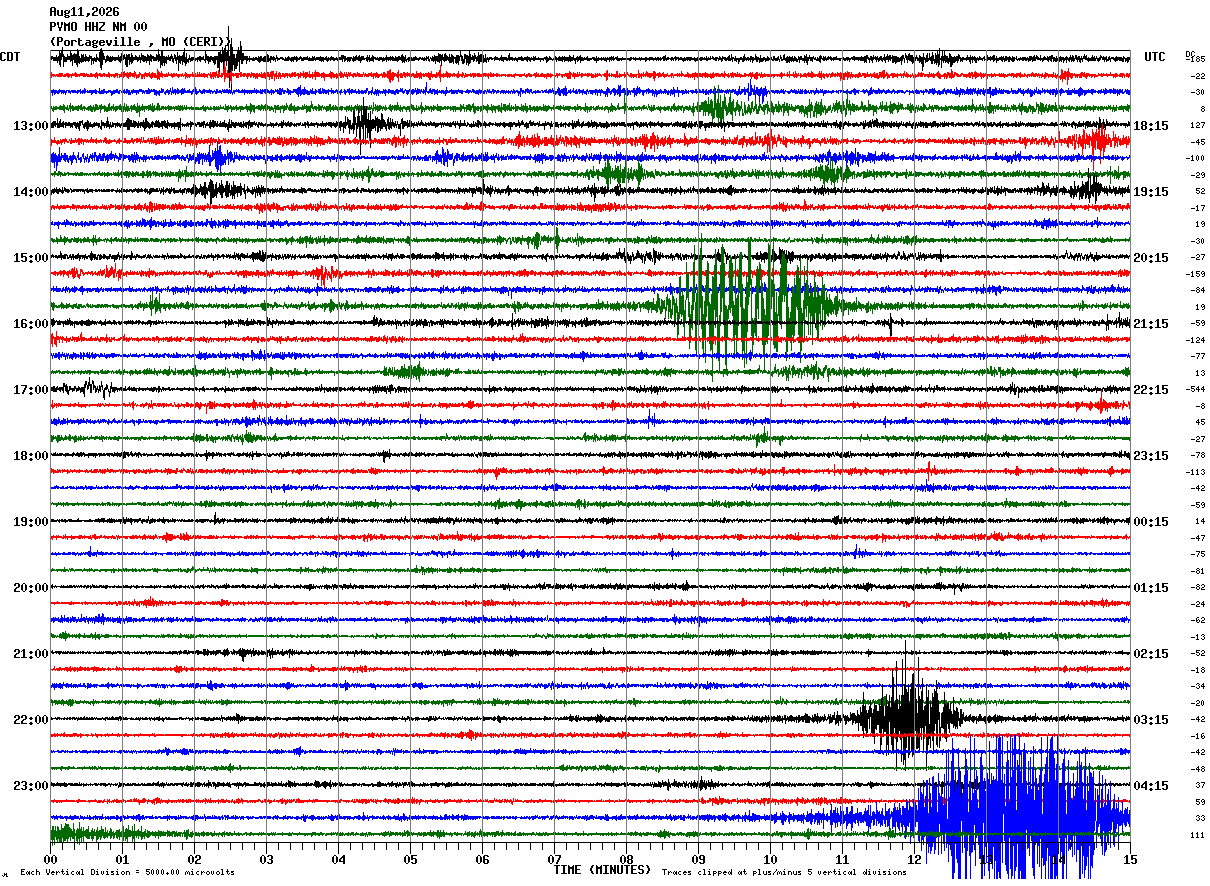The height and width of the screenshot is (886, 1210).
Task: Select the 23:00 CDT time label
Action: coord(31,785)
